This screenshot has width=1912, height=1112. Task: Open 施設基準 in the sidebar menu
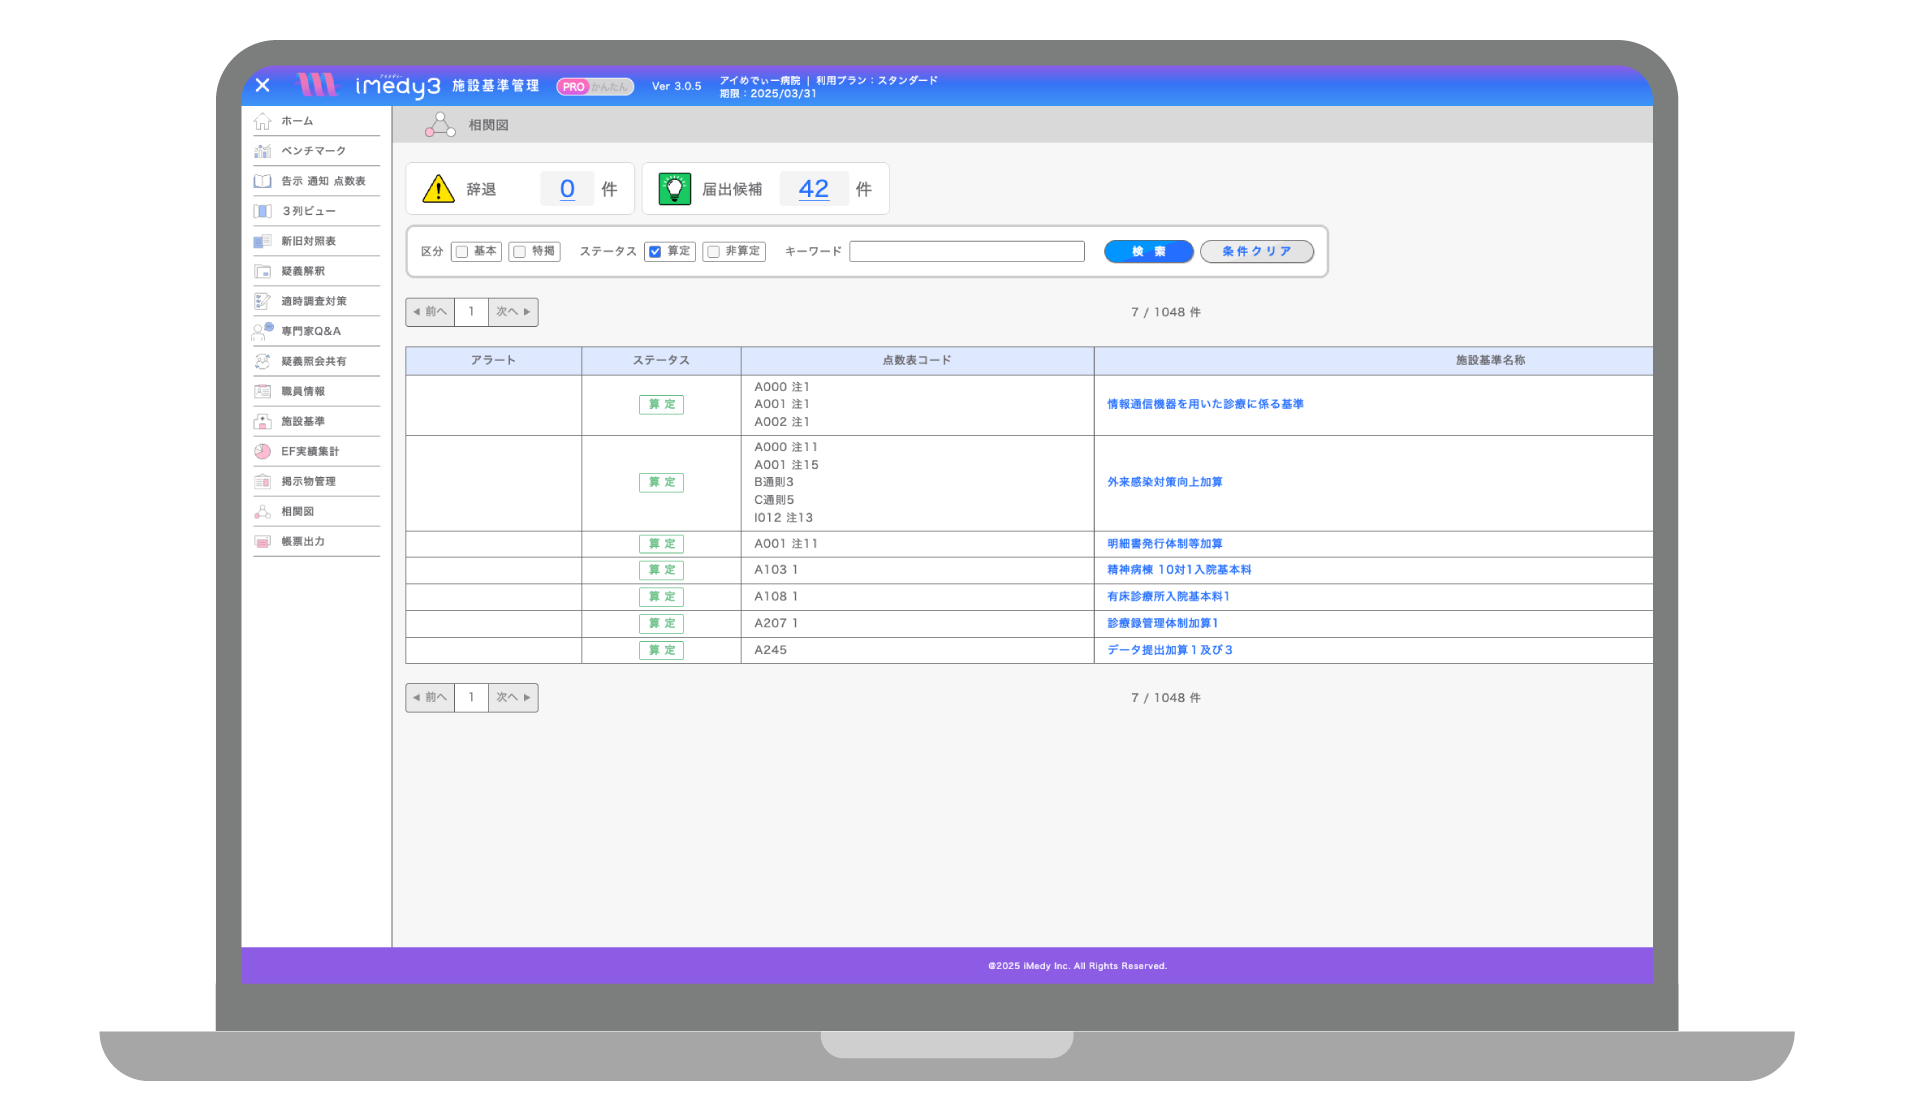(x=303, y=421)
